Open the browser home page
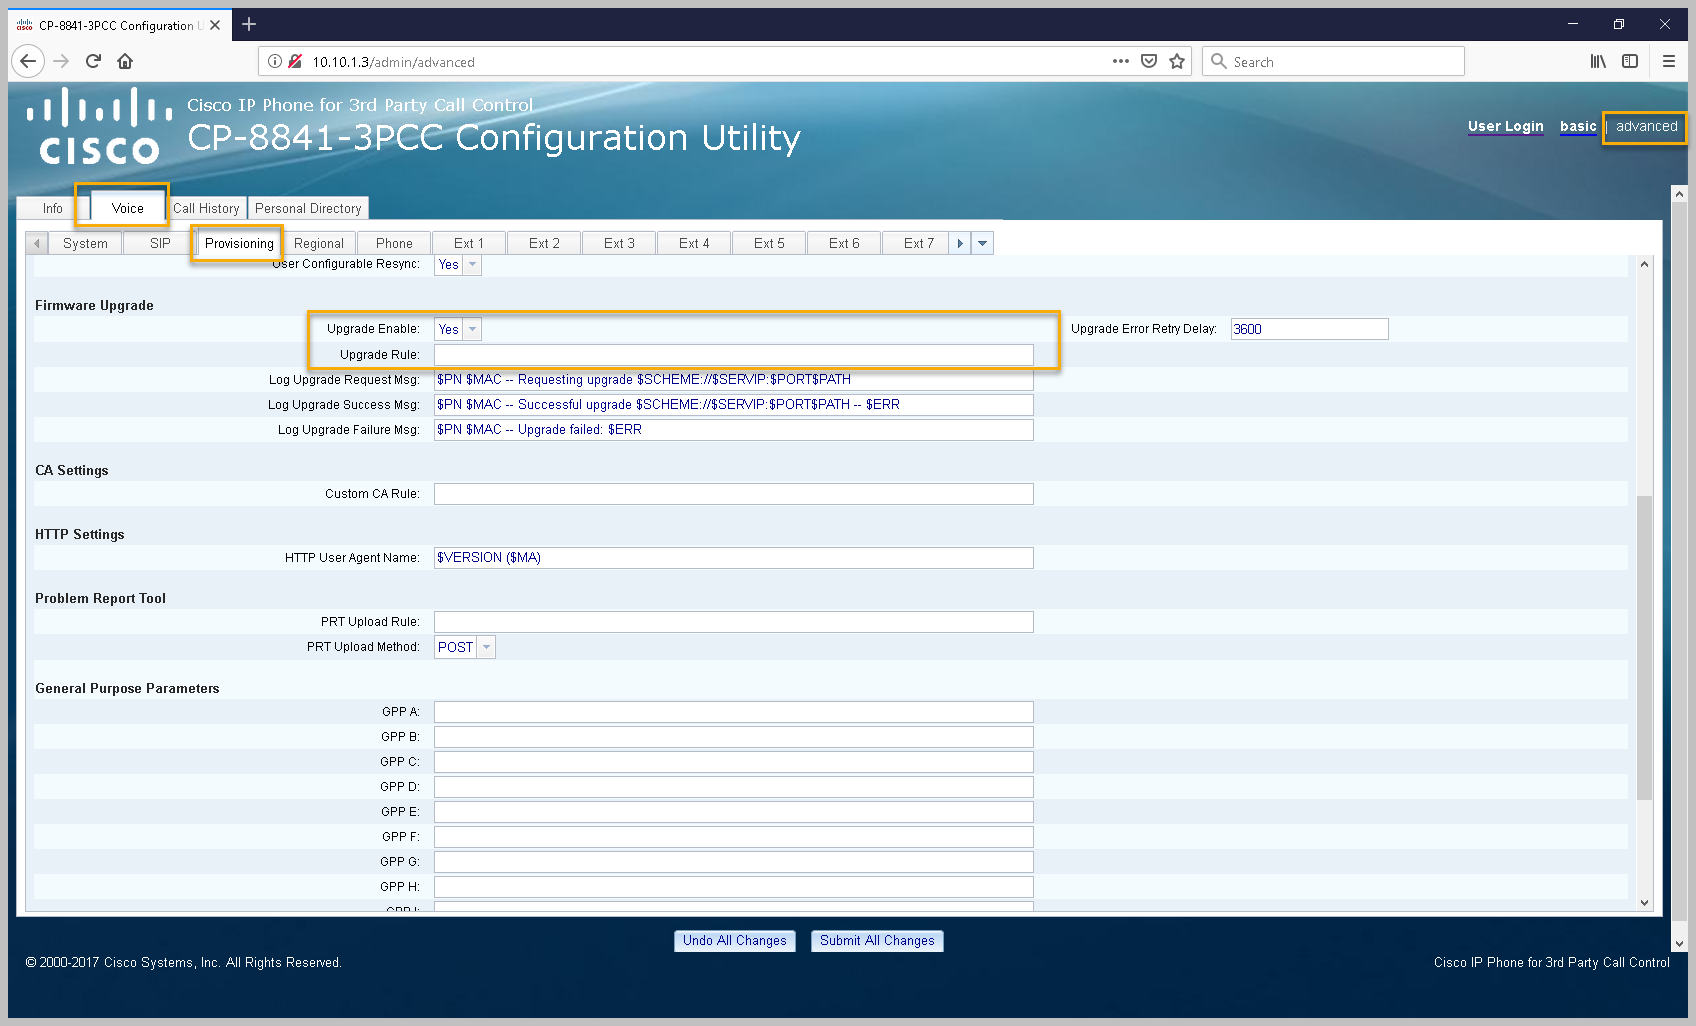The height and width of the screenshot is (1026, 1696). click(x=125, y=61)
